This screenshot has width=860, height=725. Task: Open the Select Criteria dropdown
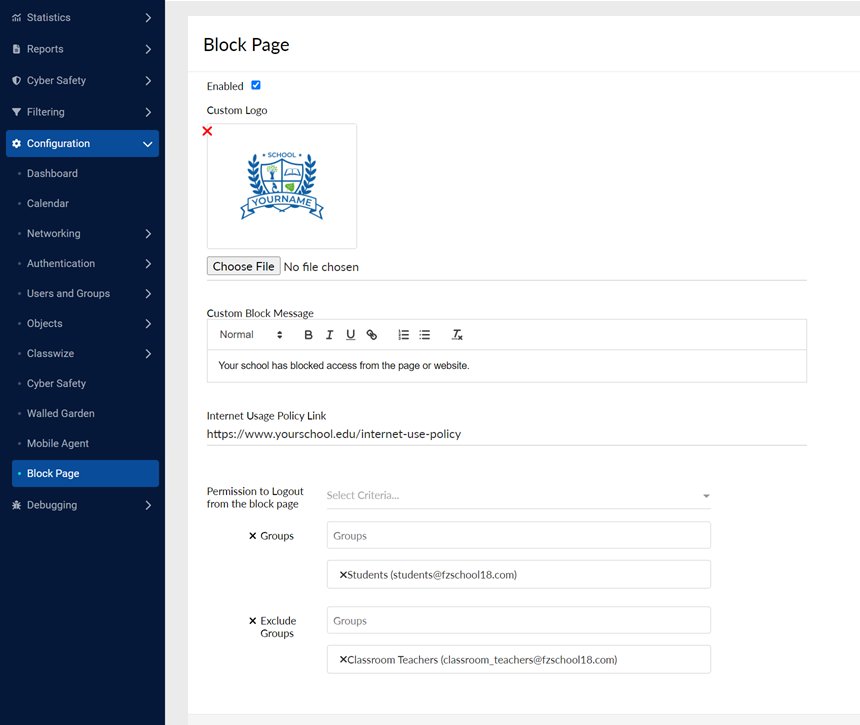pyautogui.click(x=518, y=495)
